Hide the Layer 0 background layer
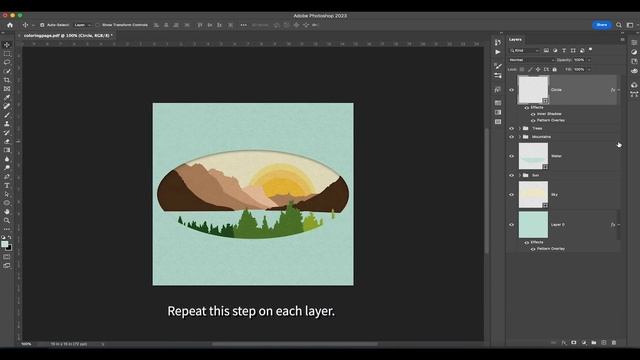This screenshot has height=360, width=640. pos(511,224)
